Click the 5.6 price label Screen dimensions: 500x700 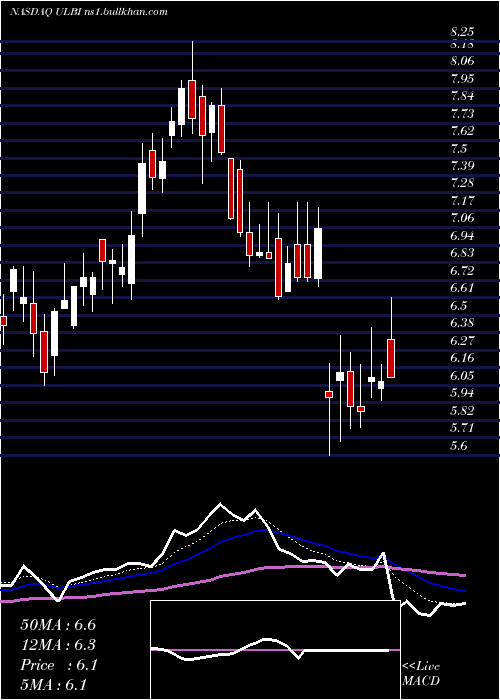pyautogui.click(x=459, y=445)
